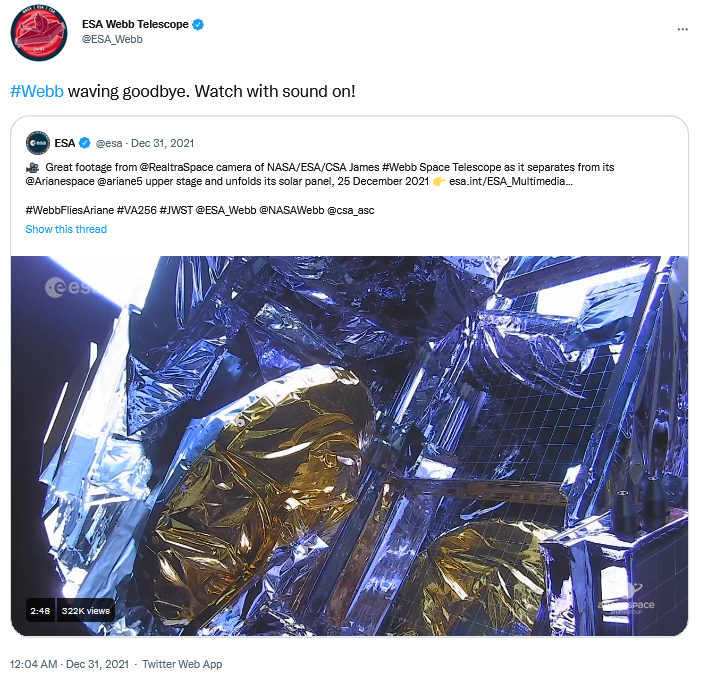Click the movie camera emoji icon
709x683 pixels.
(32, 168)
